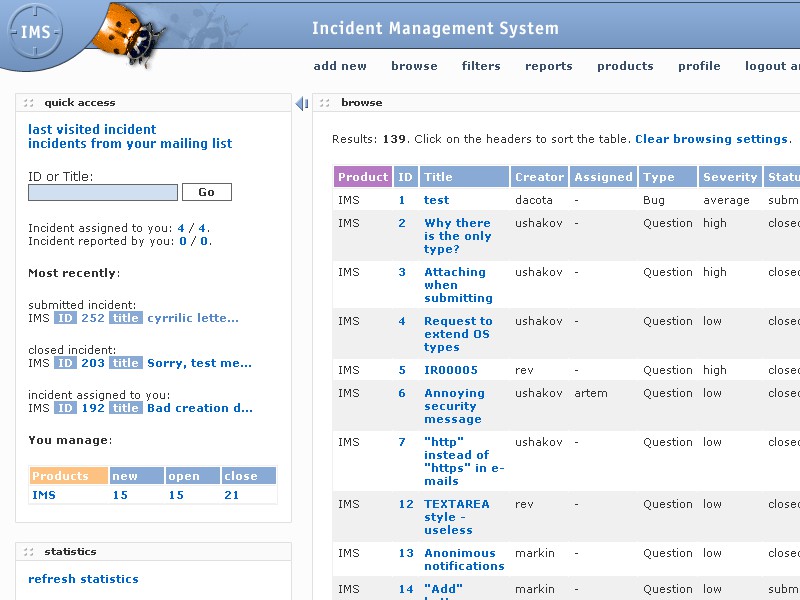Viewport: 800px width, 600px height.
Task: Open the products menu item
Action: (626, 66)
